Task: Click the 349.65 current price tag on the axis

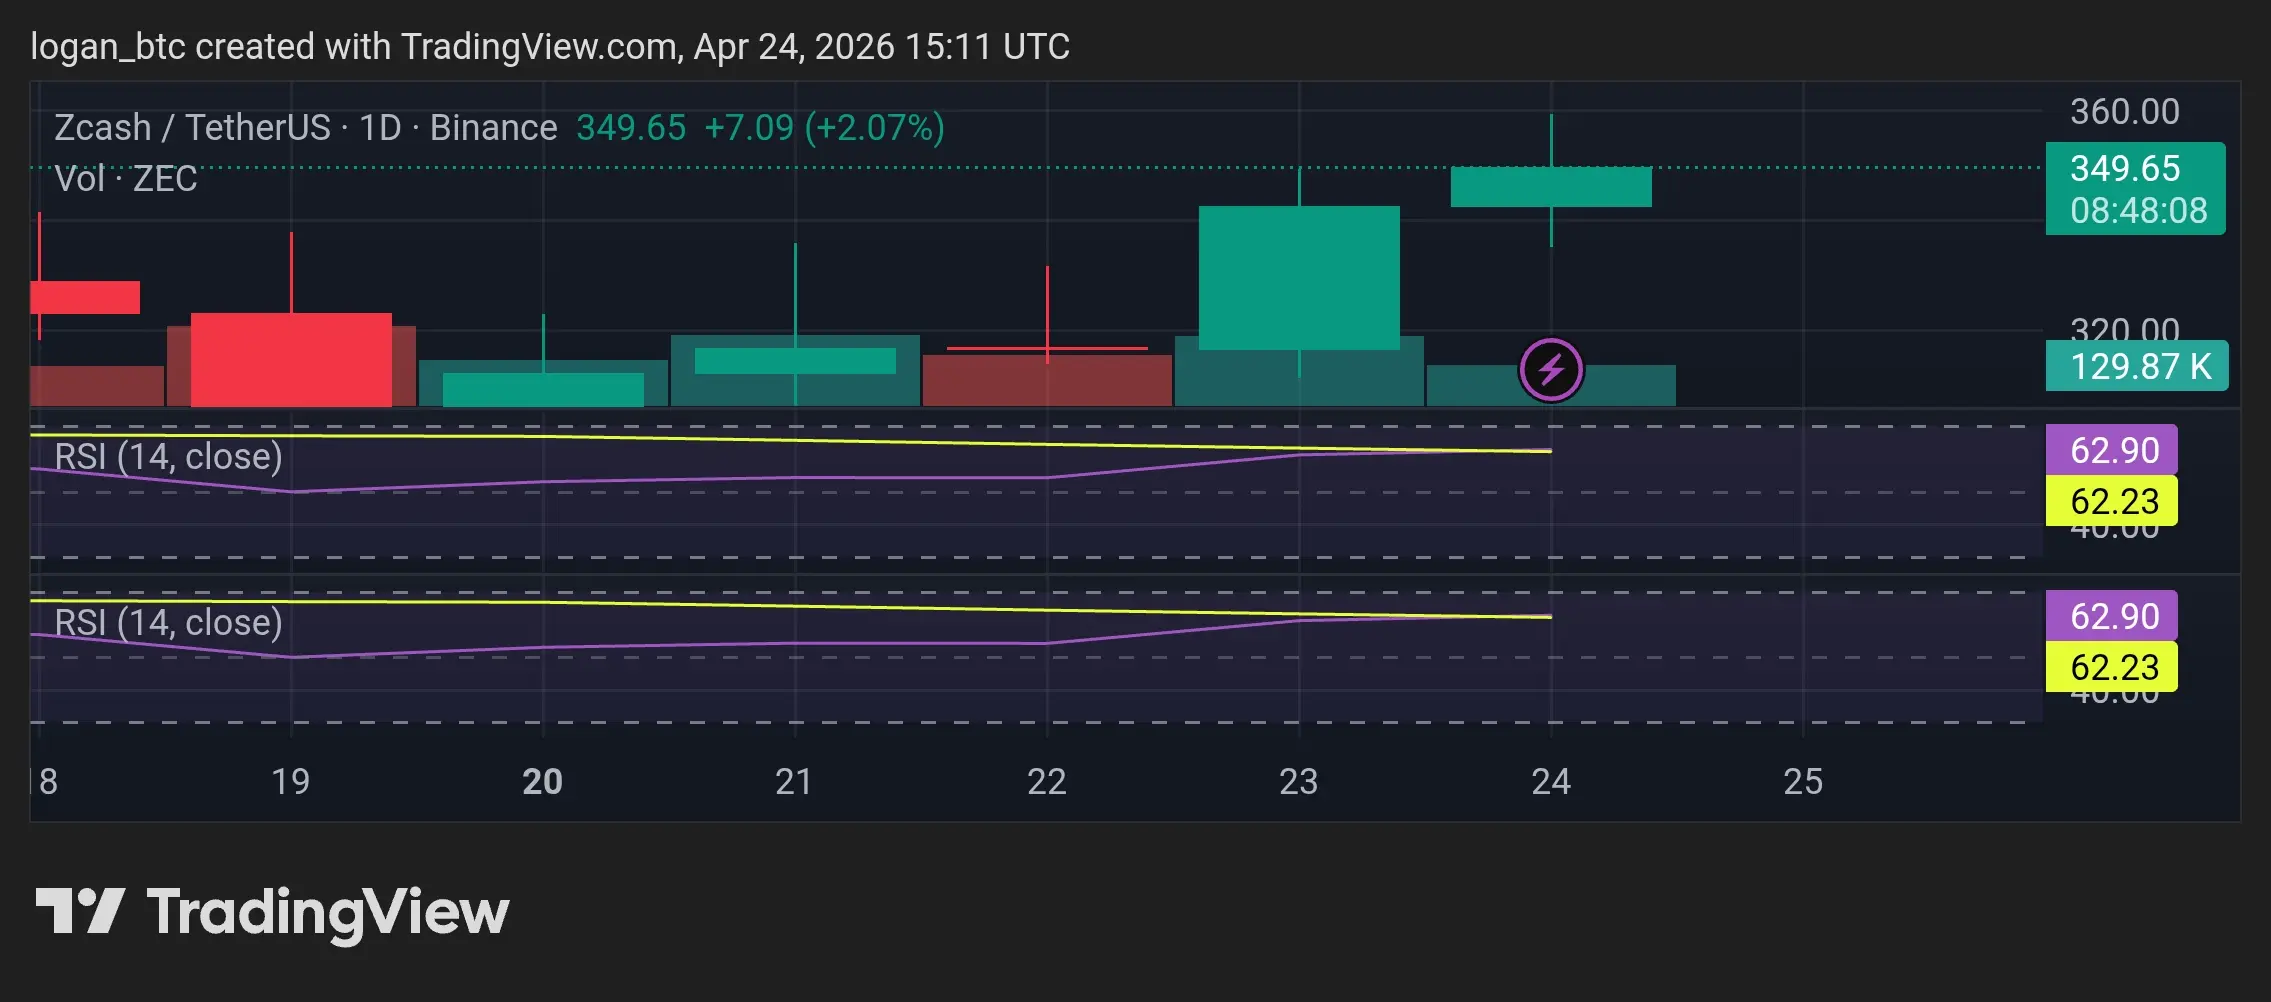Action: click(2125, 168)
